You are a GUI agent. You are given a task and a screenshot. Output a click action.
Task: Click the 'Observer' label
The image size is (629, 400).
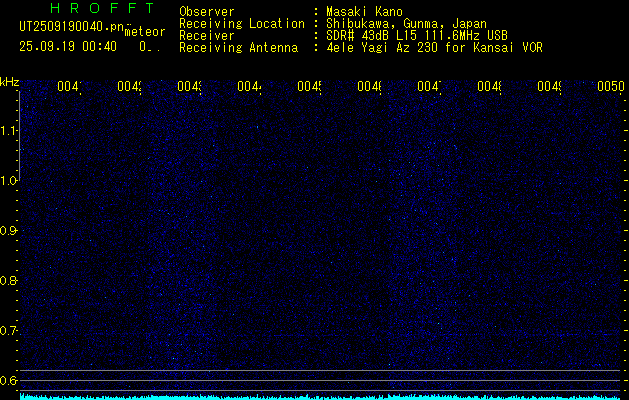click(x=207, y=11)
